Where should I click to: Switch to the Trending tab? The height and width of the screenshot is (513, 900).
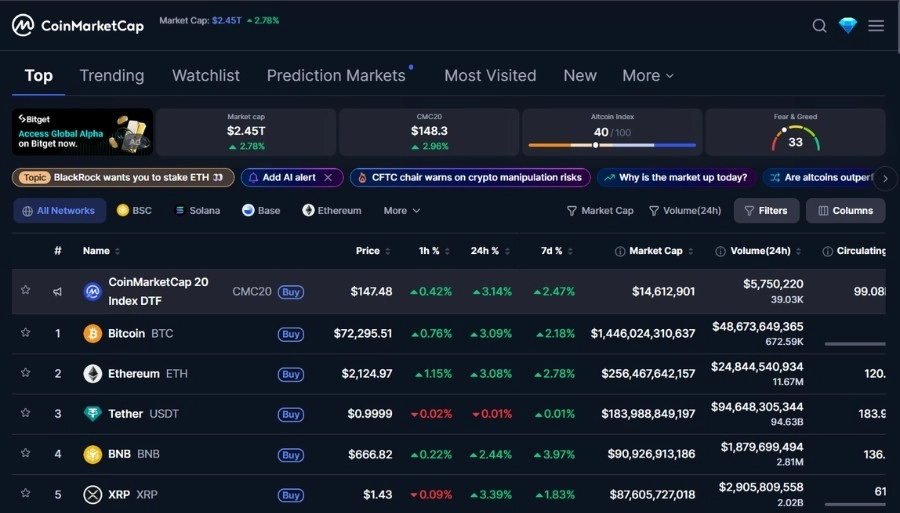click(x=111, y=75)
